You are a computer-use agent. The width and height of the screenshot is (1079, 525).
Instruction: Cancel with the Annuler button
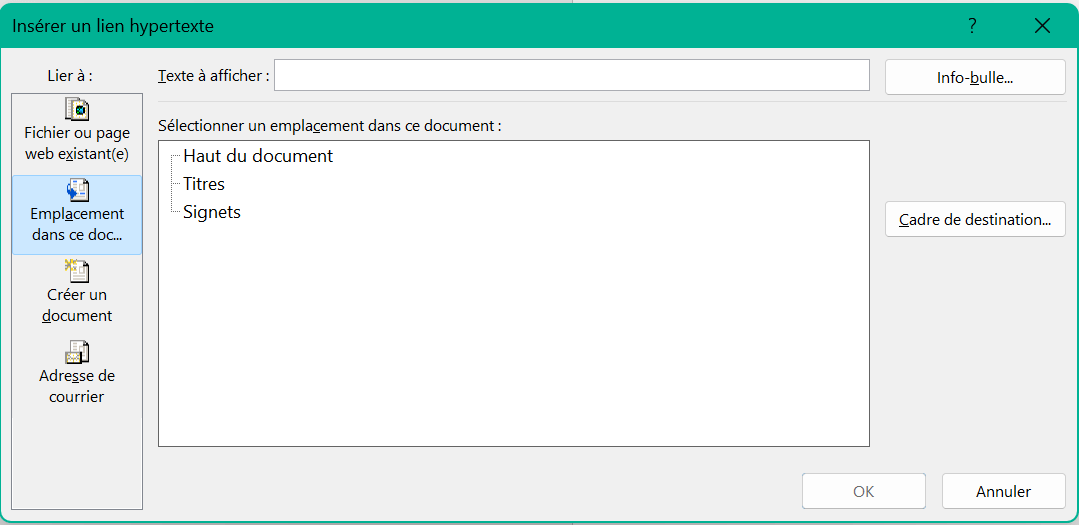click(x=1003, y=491)
